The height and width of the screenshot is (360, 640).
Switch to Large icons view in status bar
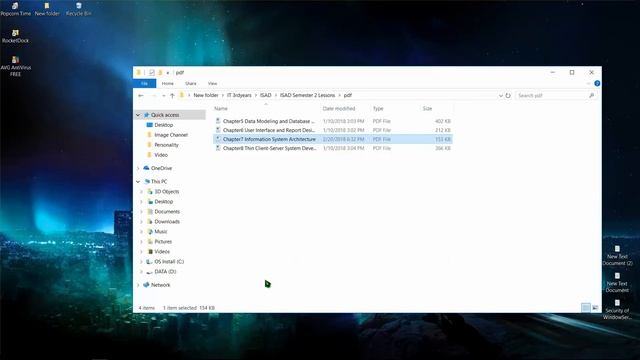595,308
